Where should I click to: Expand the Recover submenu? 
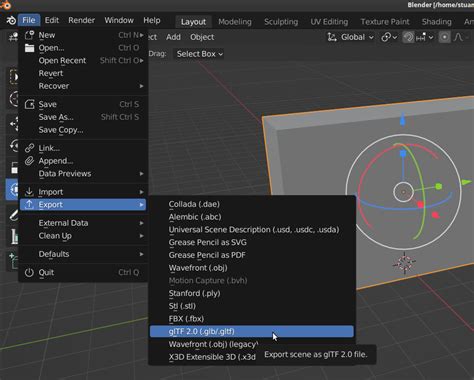tap(83, 86)
